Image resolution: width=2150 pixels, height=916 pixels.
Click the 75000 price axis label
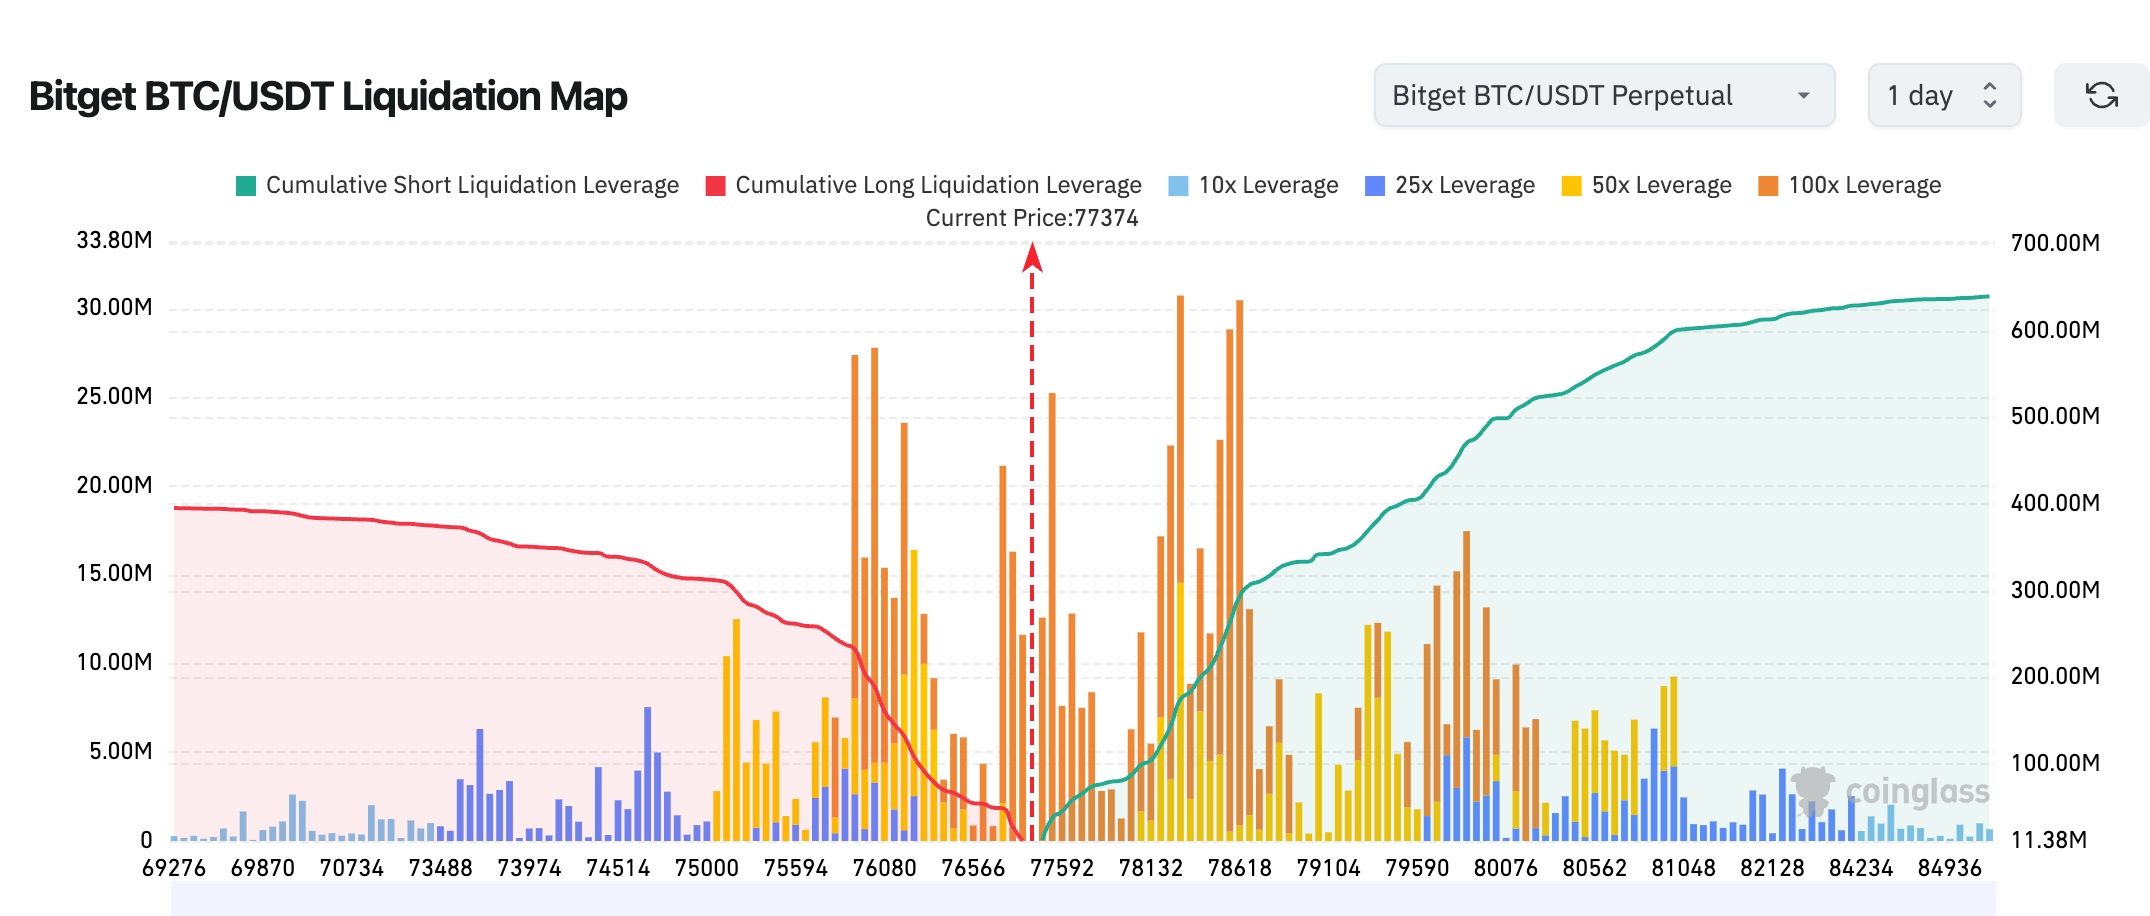[707, 868]
